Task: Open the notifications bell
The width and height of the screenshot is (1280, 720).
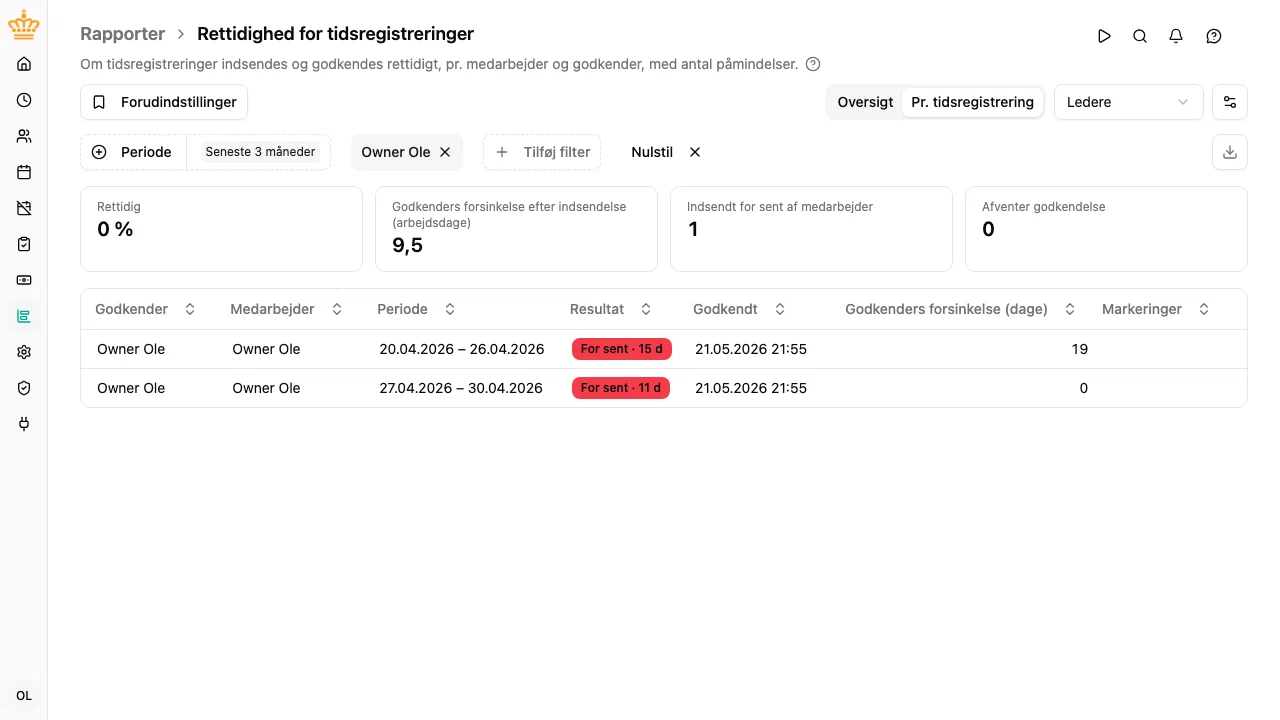Action: click(x=1176, y=36)
